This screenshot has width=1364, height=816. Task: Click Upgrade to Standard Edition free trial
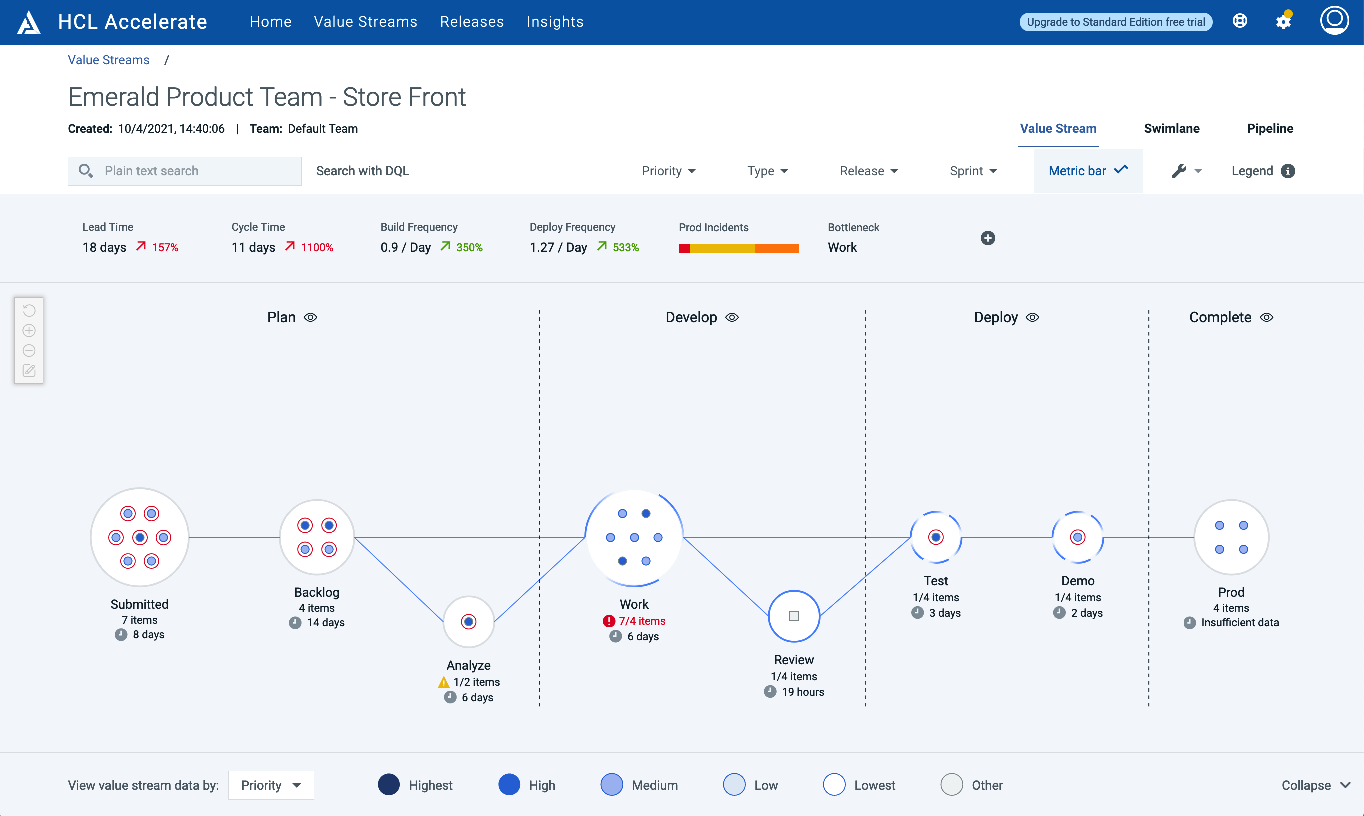(1116, 21)
